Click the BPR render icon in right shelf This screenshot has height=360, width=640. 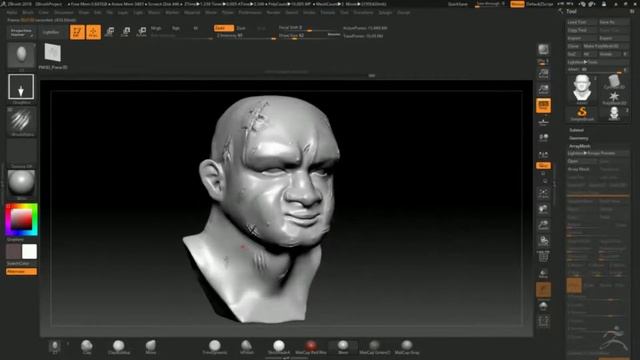[543, 50]
